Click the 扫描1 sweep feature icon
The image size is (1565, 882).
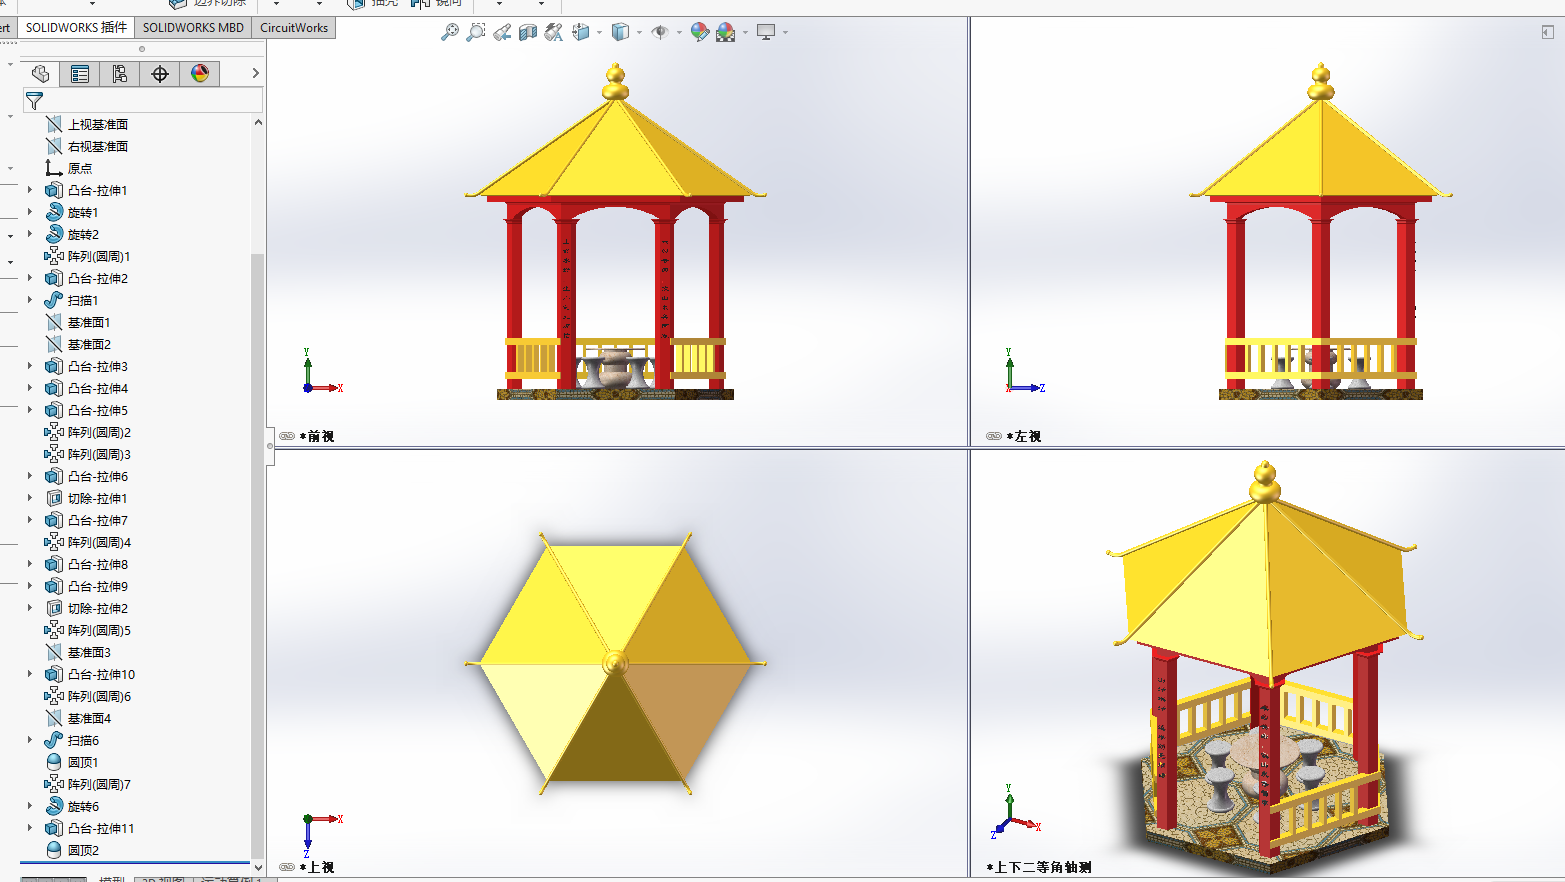tap(54, 300)
